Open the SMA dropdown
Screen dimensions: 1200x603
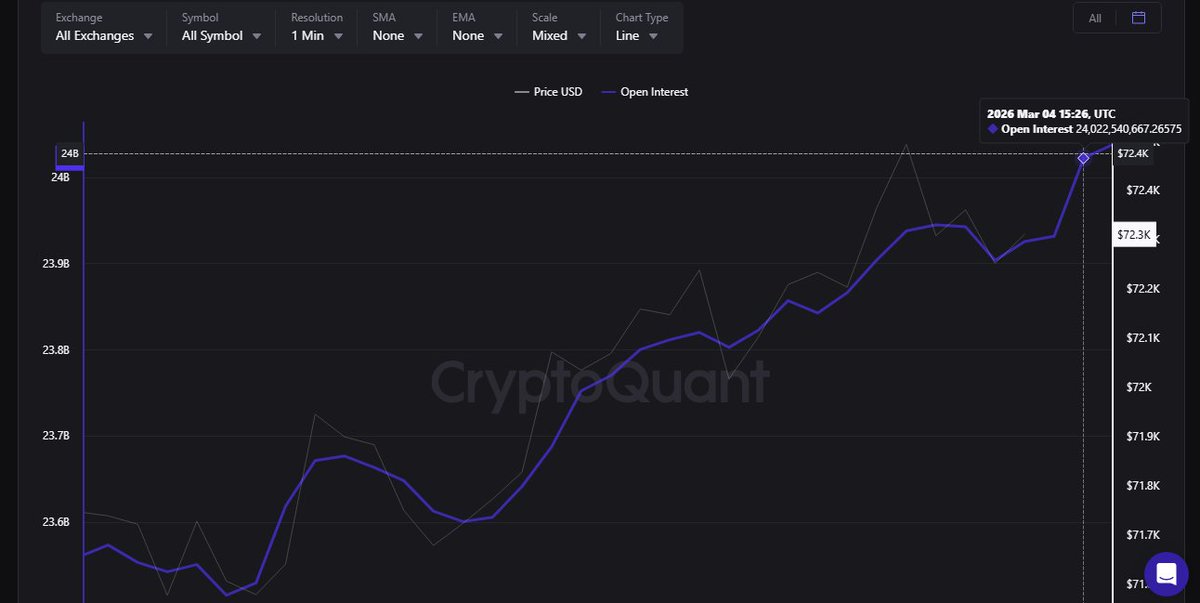point(397,36)
